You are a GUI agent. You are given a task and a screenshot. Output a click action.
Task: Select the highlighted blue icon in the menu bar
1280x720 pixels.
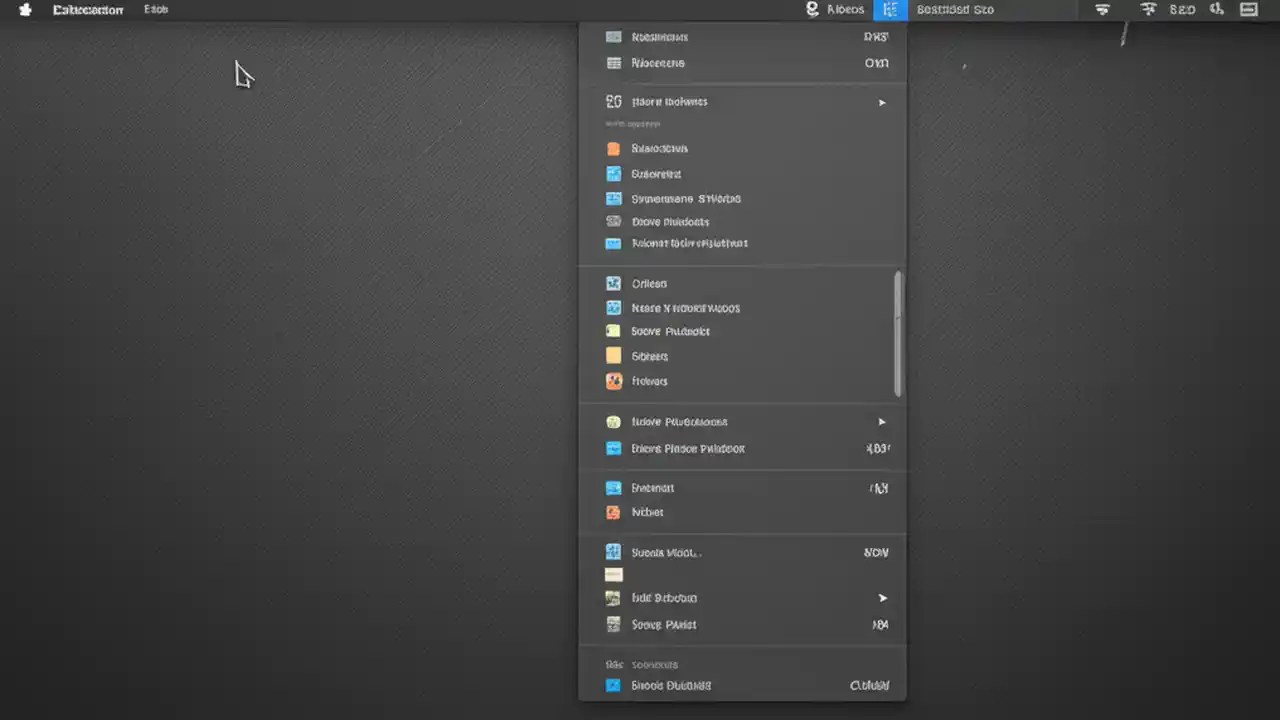[x=890, y=9]
